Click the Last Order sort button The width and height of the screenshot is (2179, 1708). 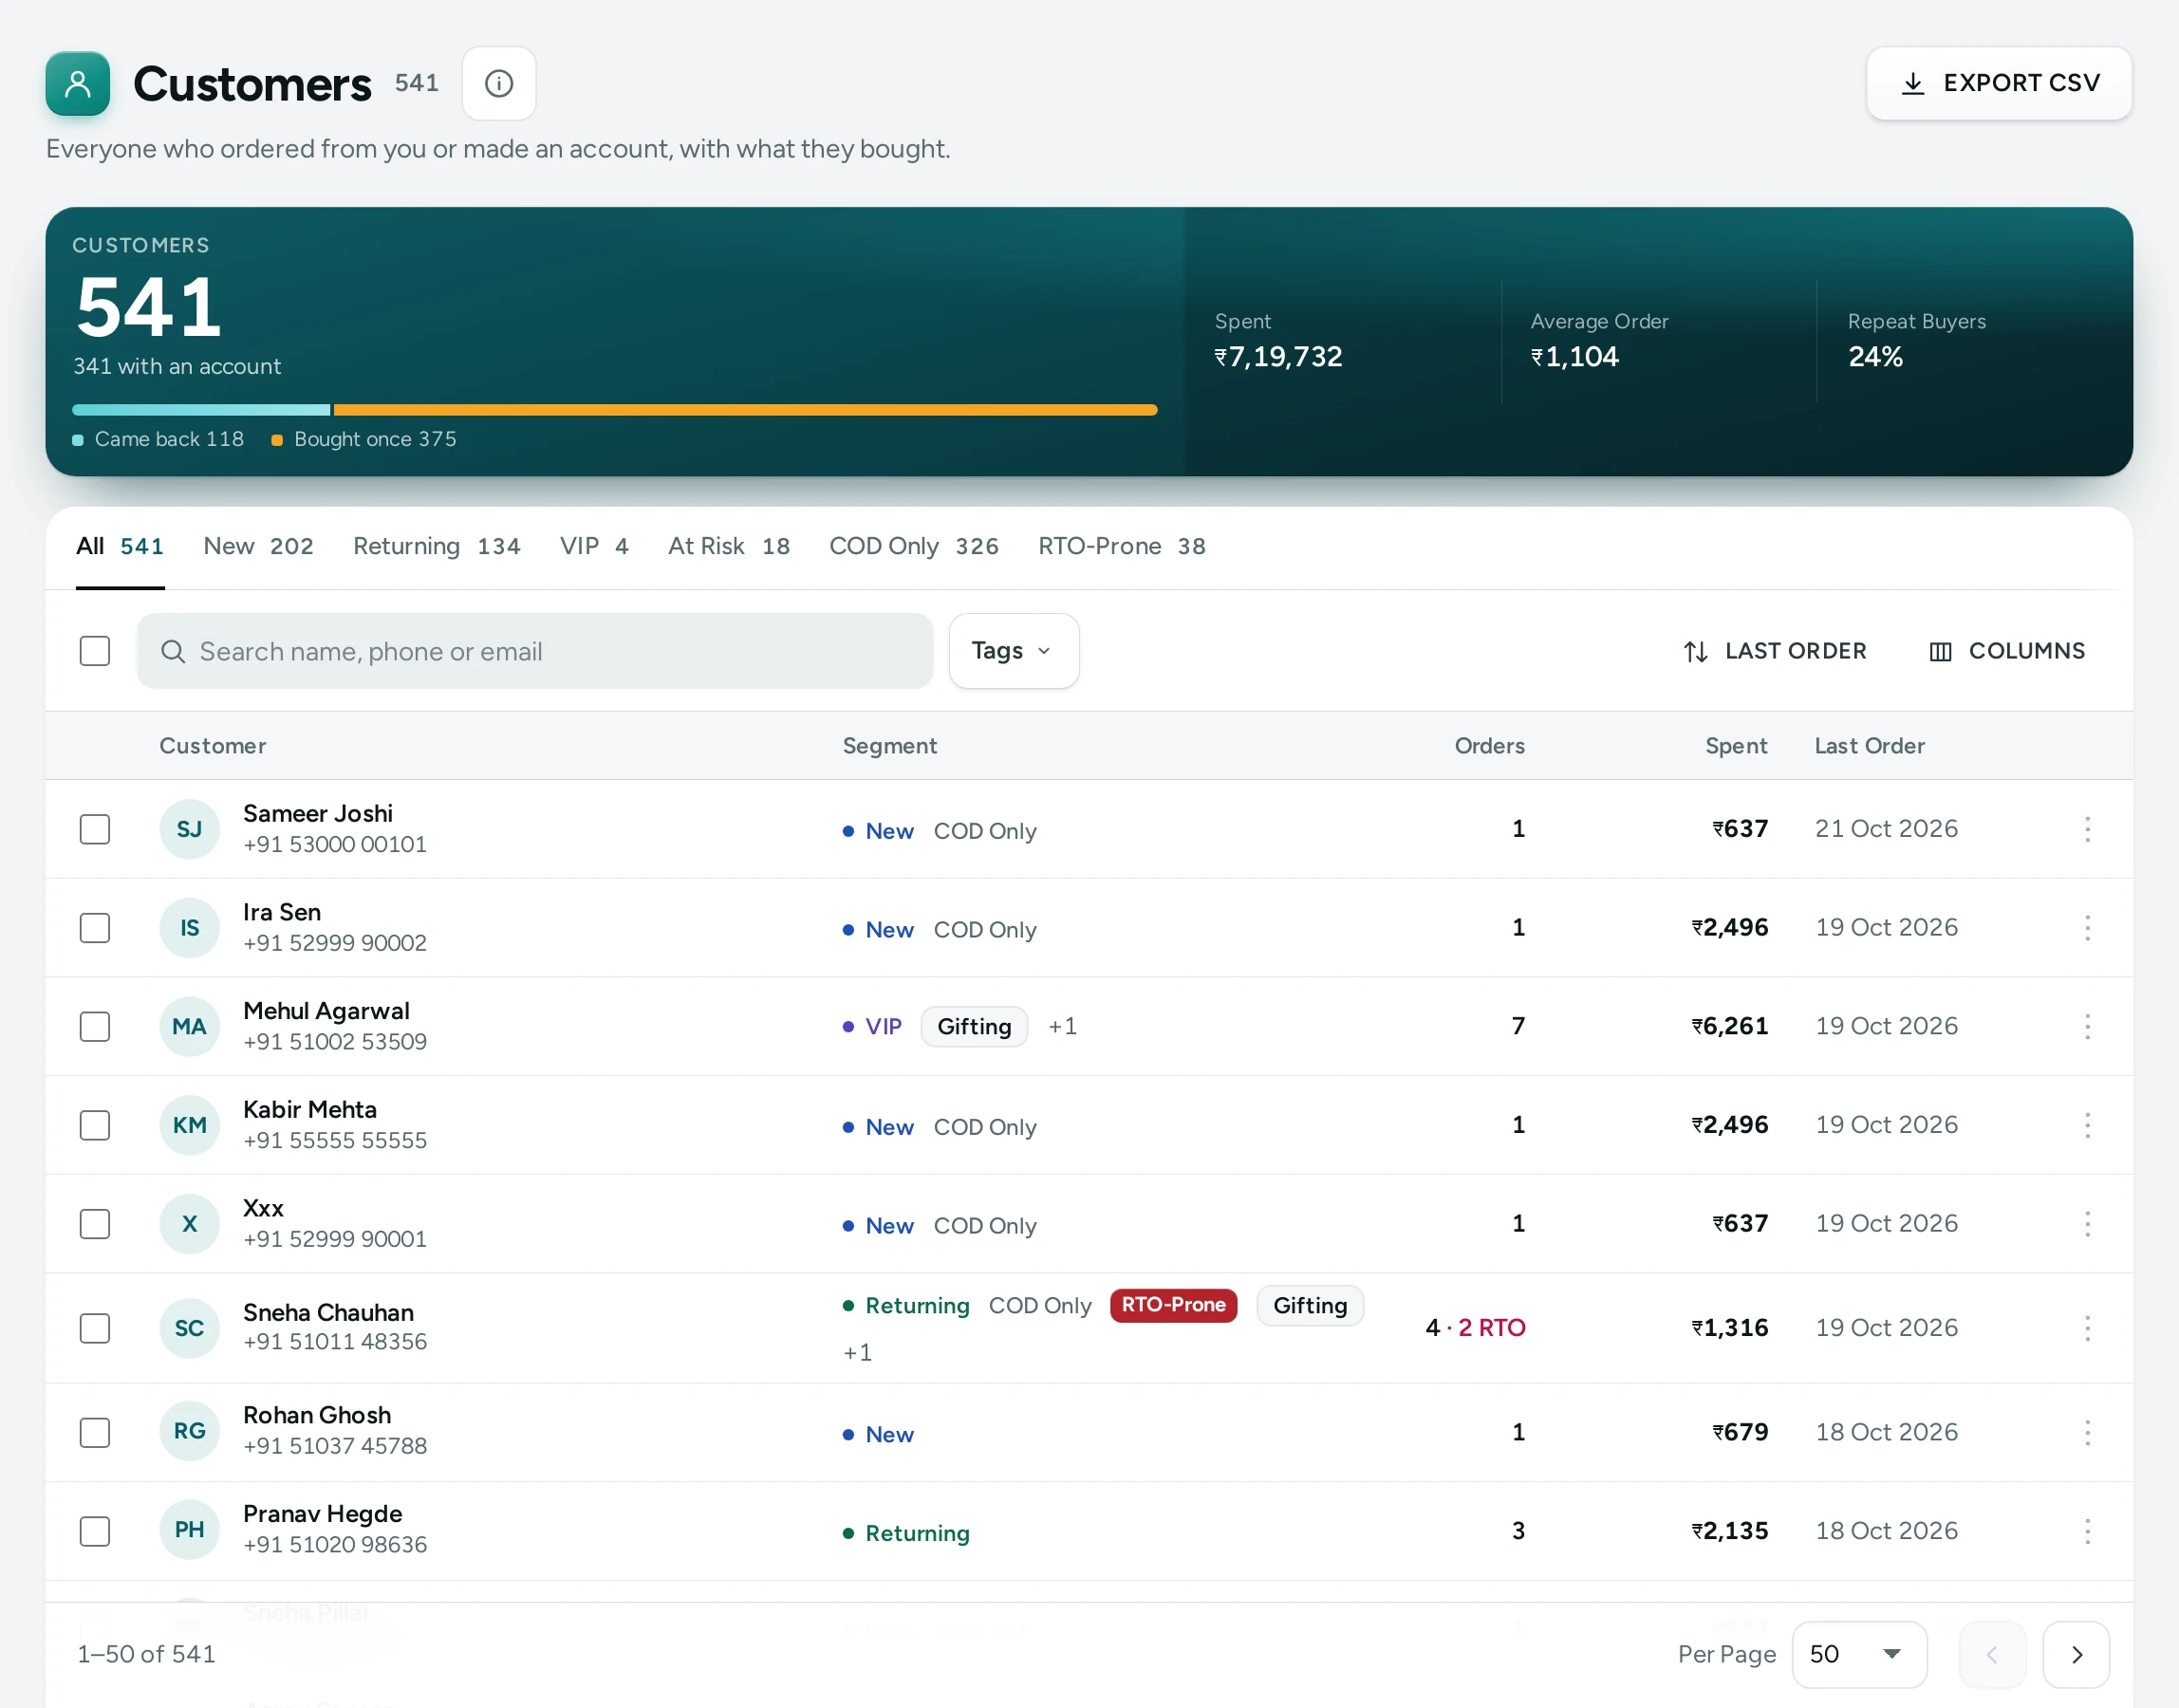point(1774,651)
